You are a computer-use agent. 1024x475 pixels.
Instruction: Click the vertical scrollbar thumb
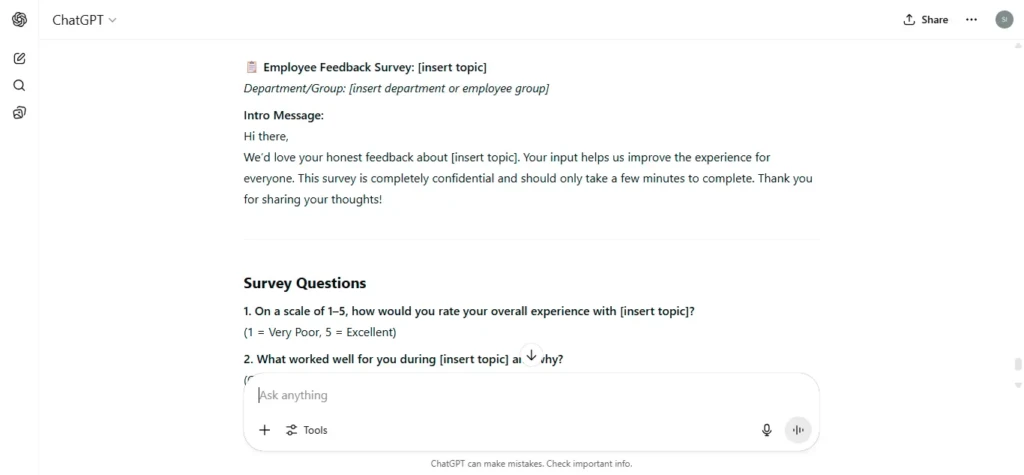(x=1017, y=364)
